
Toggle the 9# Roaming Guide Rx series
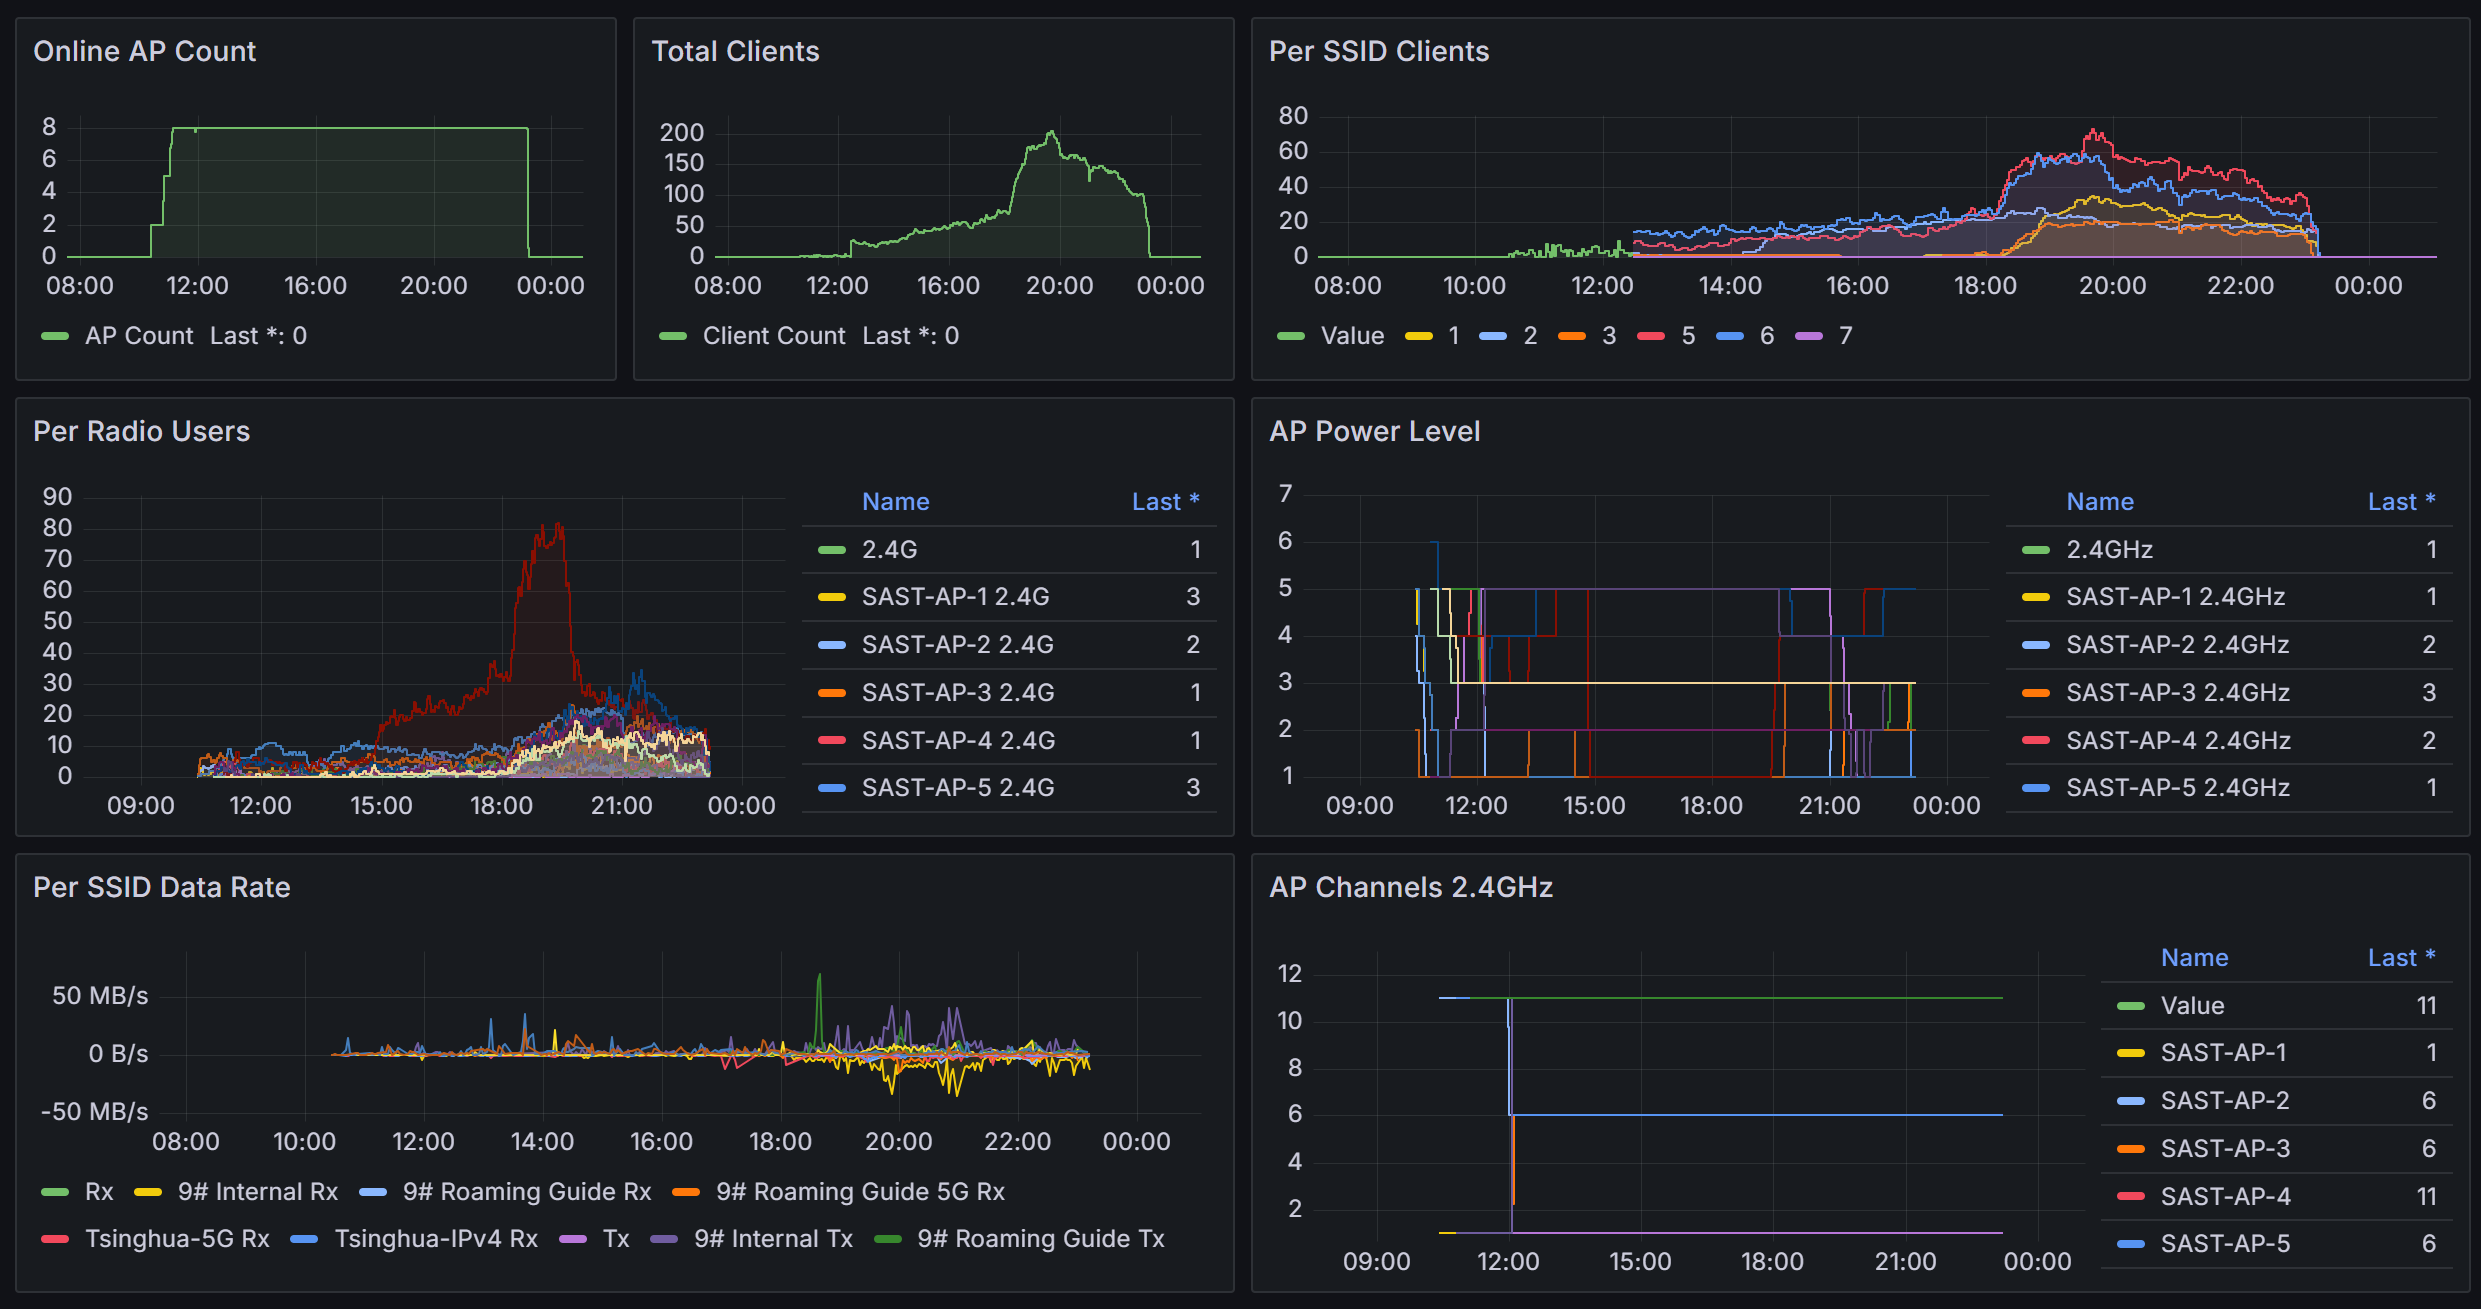pyautogui.click(x=527, y=1192)
